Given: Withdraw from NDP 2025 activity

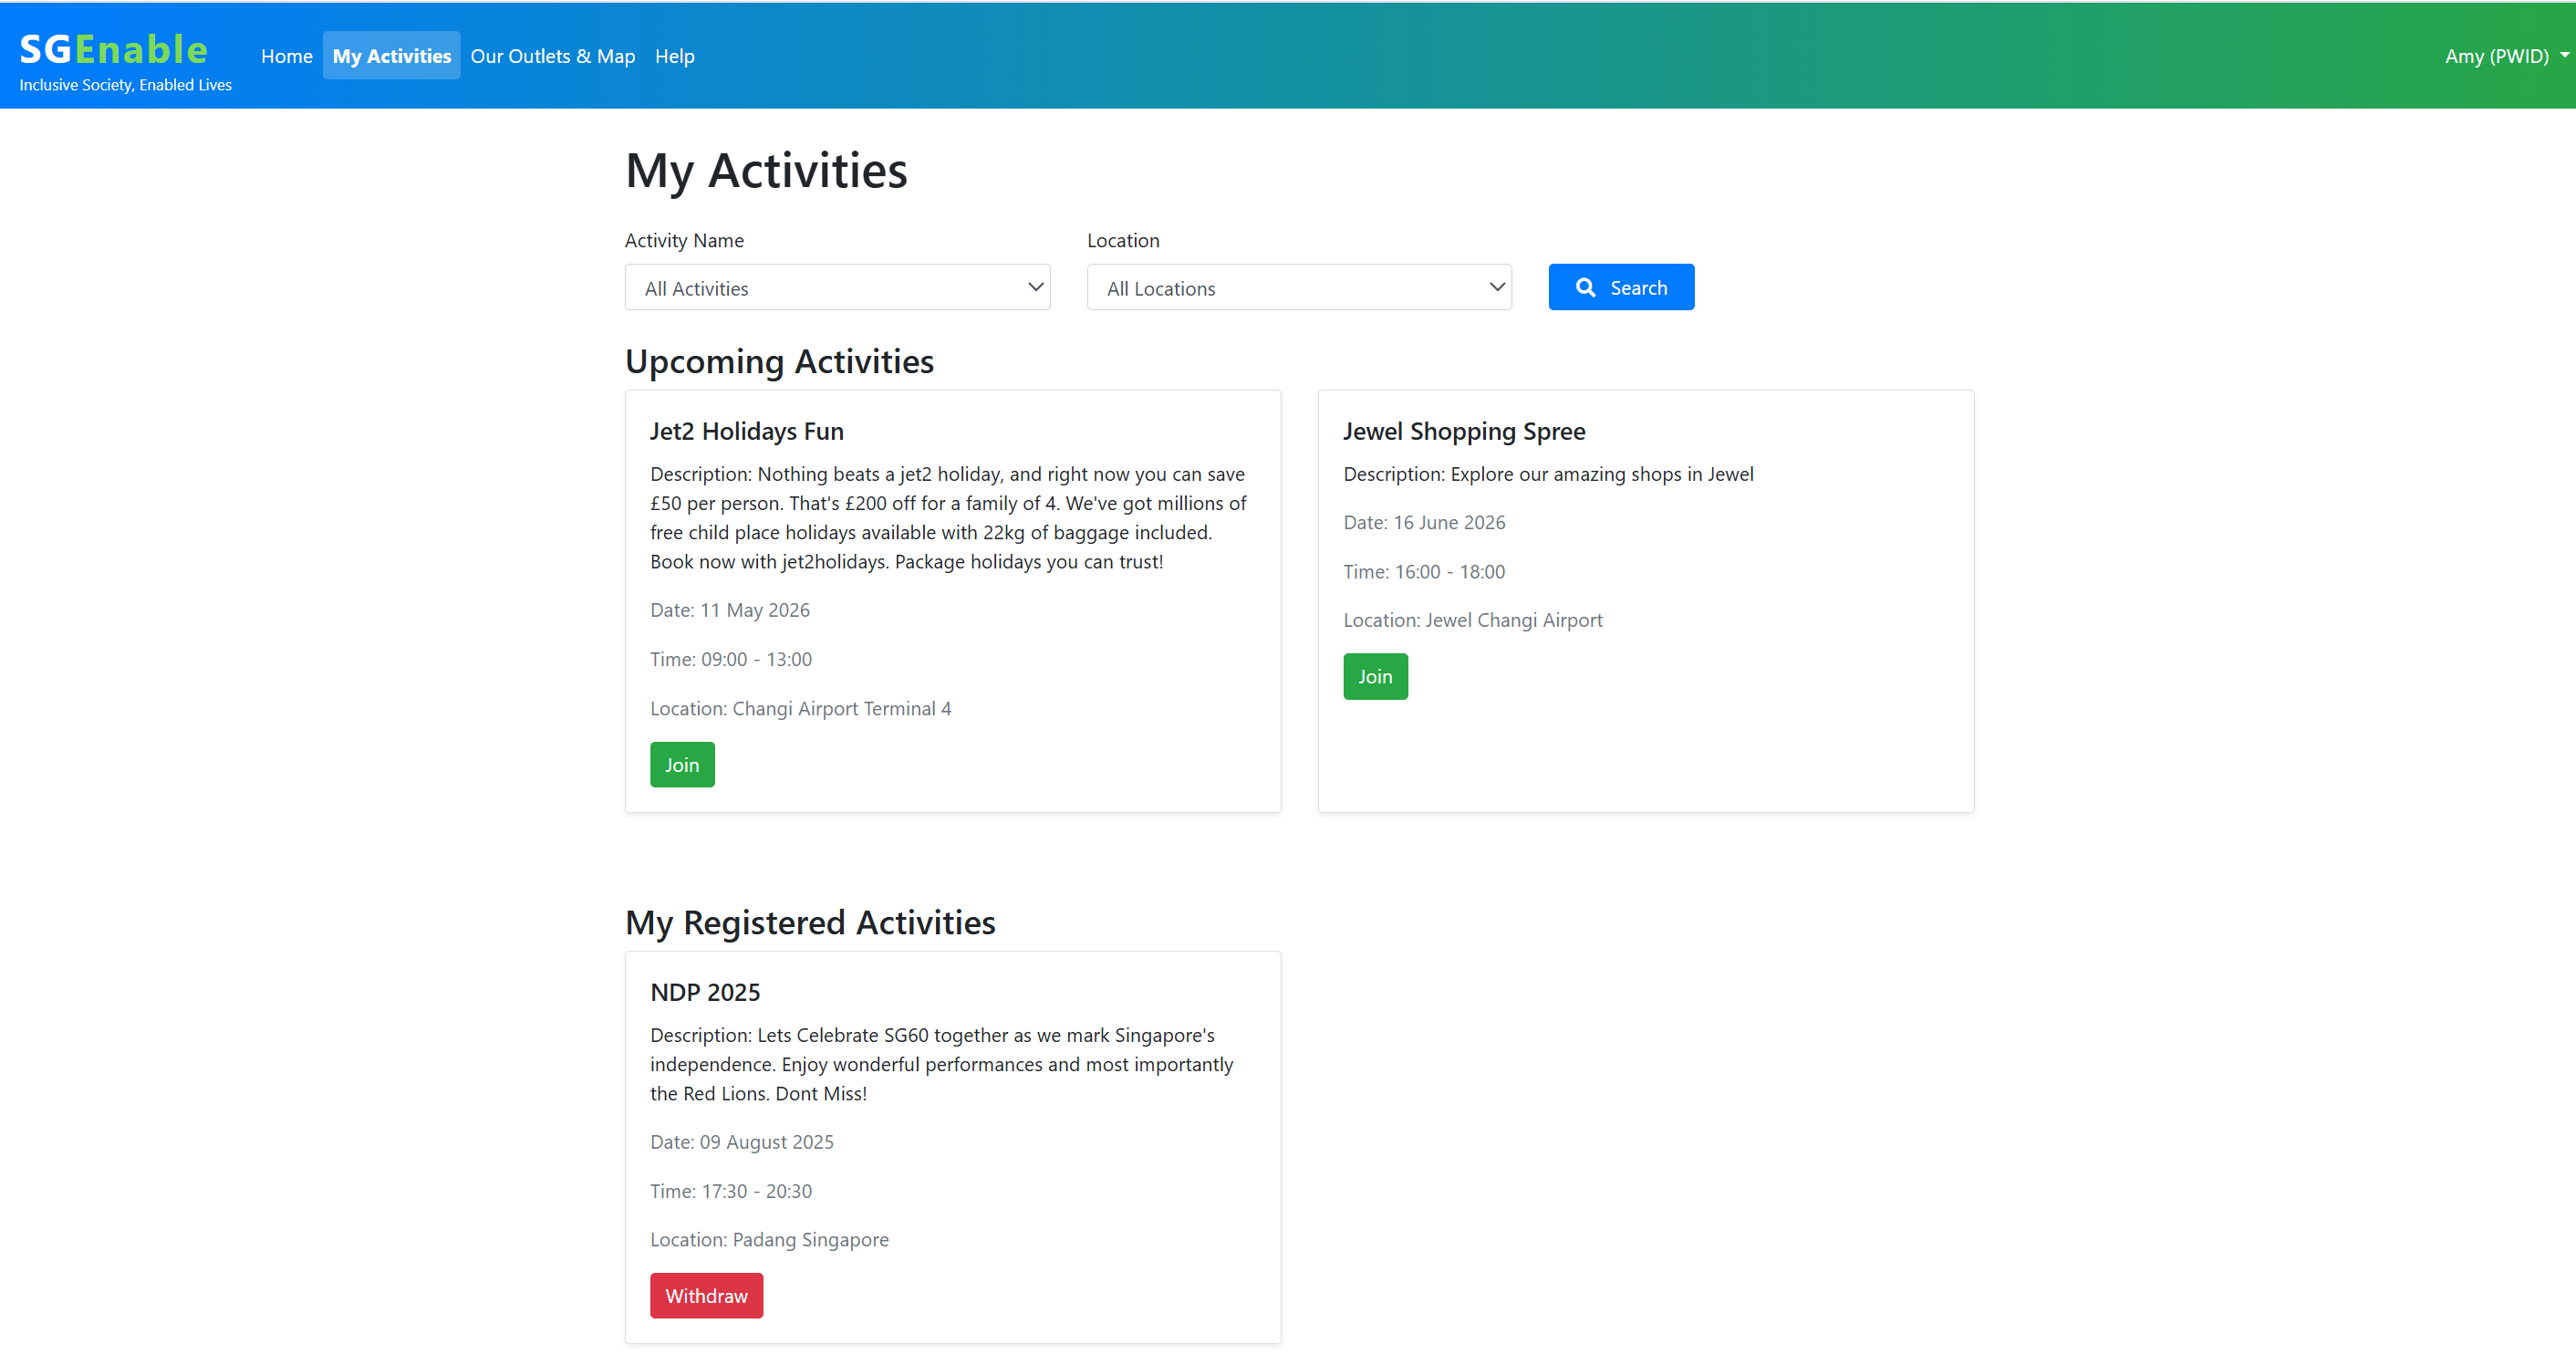Looking at the screenshot, I should coord(706,1296).
